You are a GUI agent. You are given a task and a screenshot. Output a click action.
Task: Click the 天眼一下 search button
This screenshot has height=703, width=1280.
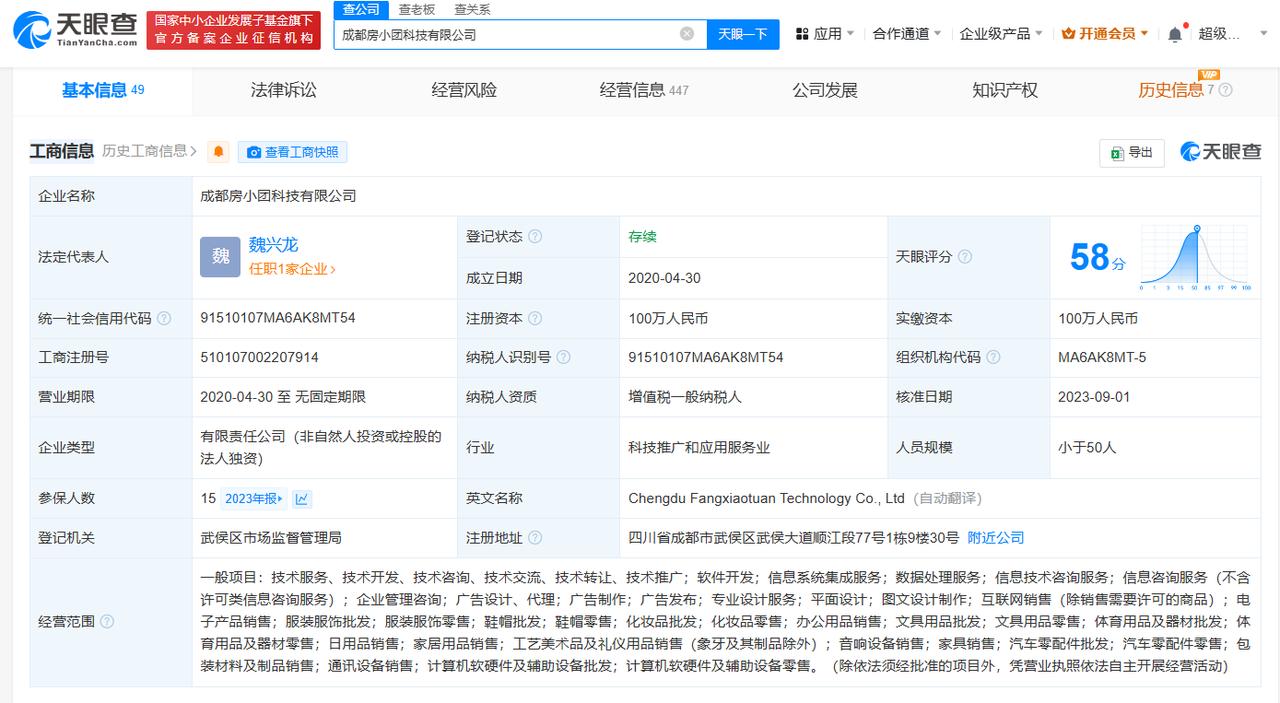(x=743, y=34)
